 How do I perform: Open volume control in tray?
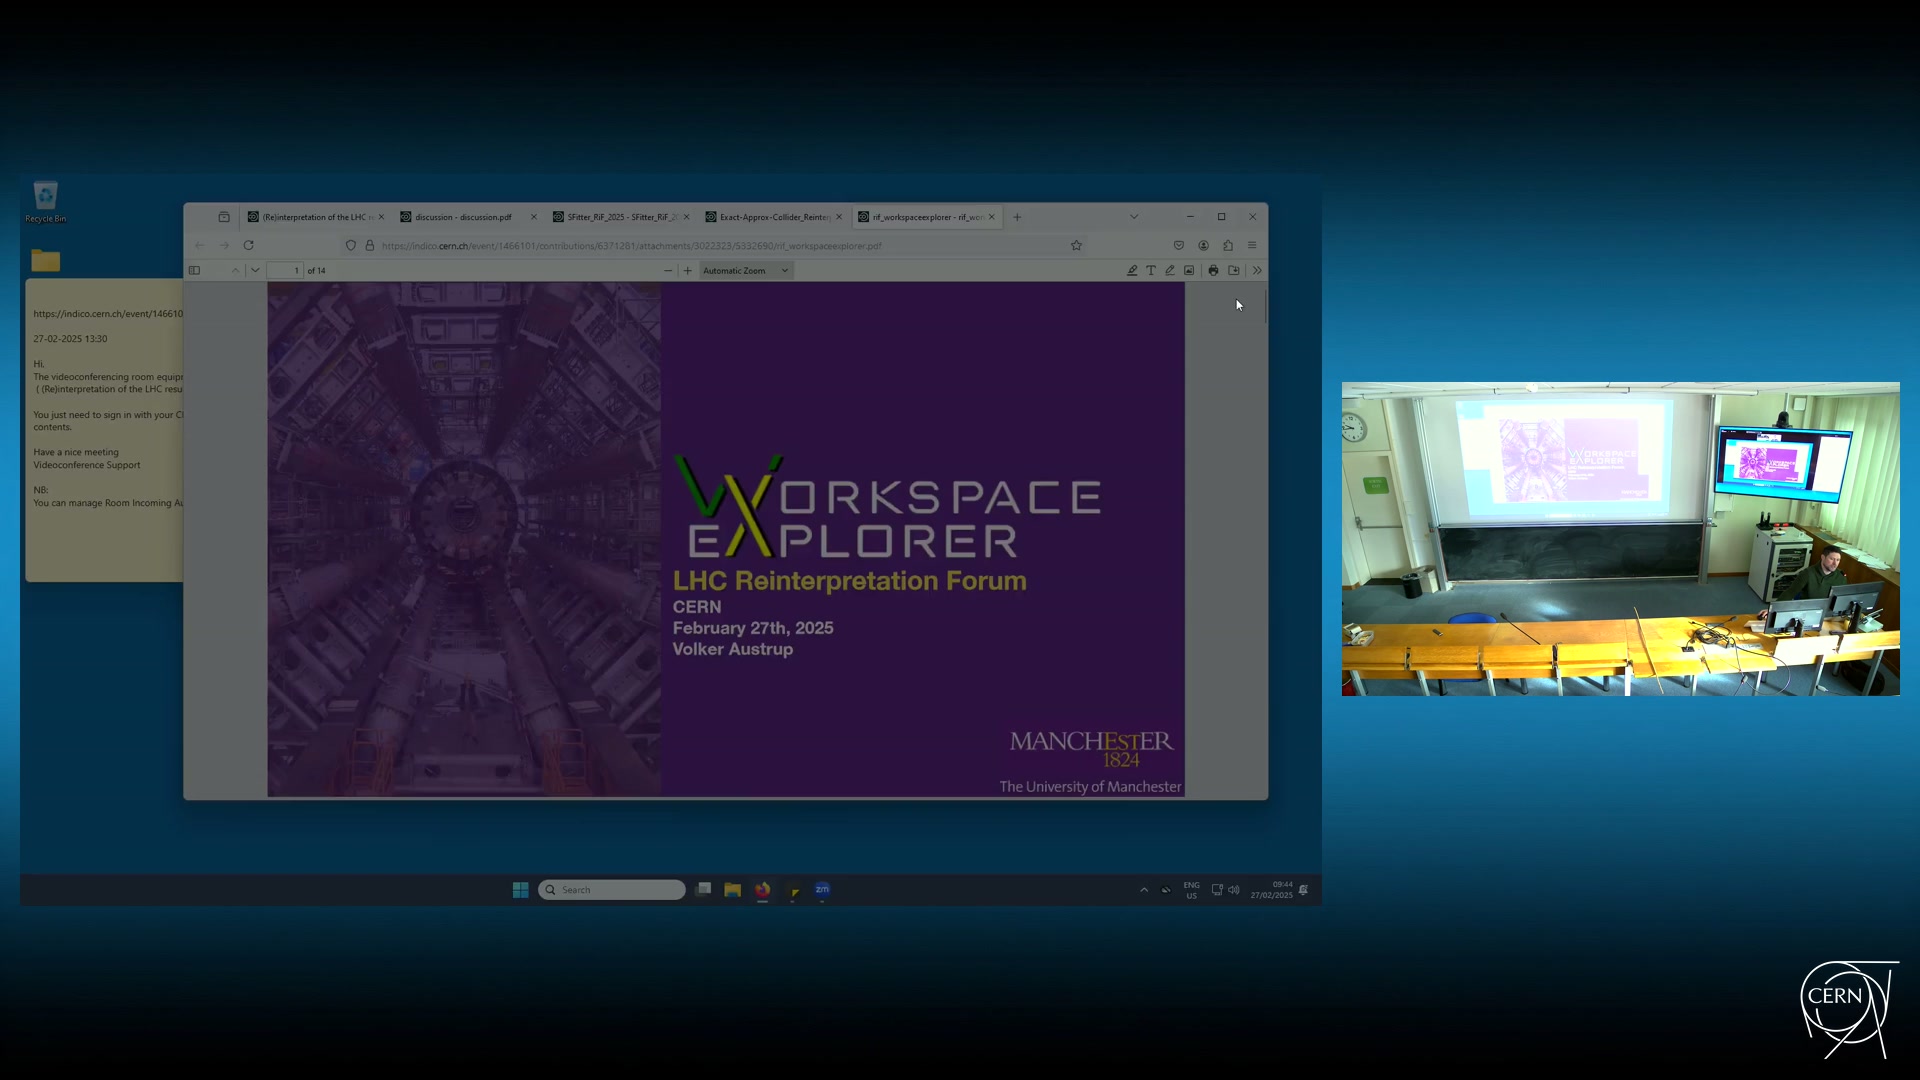click(1234, 890)
